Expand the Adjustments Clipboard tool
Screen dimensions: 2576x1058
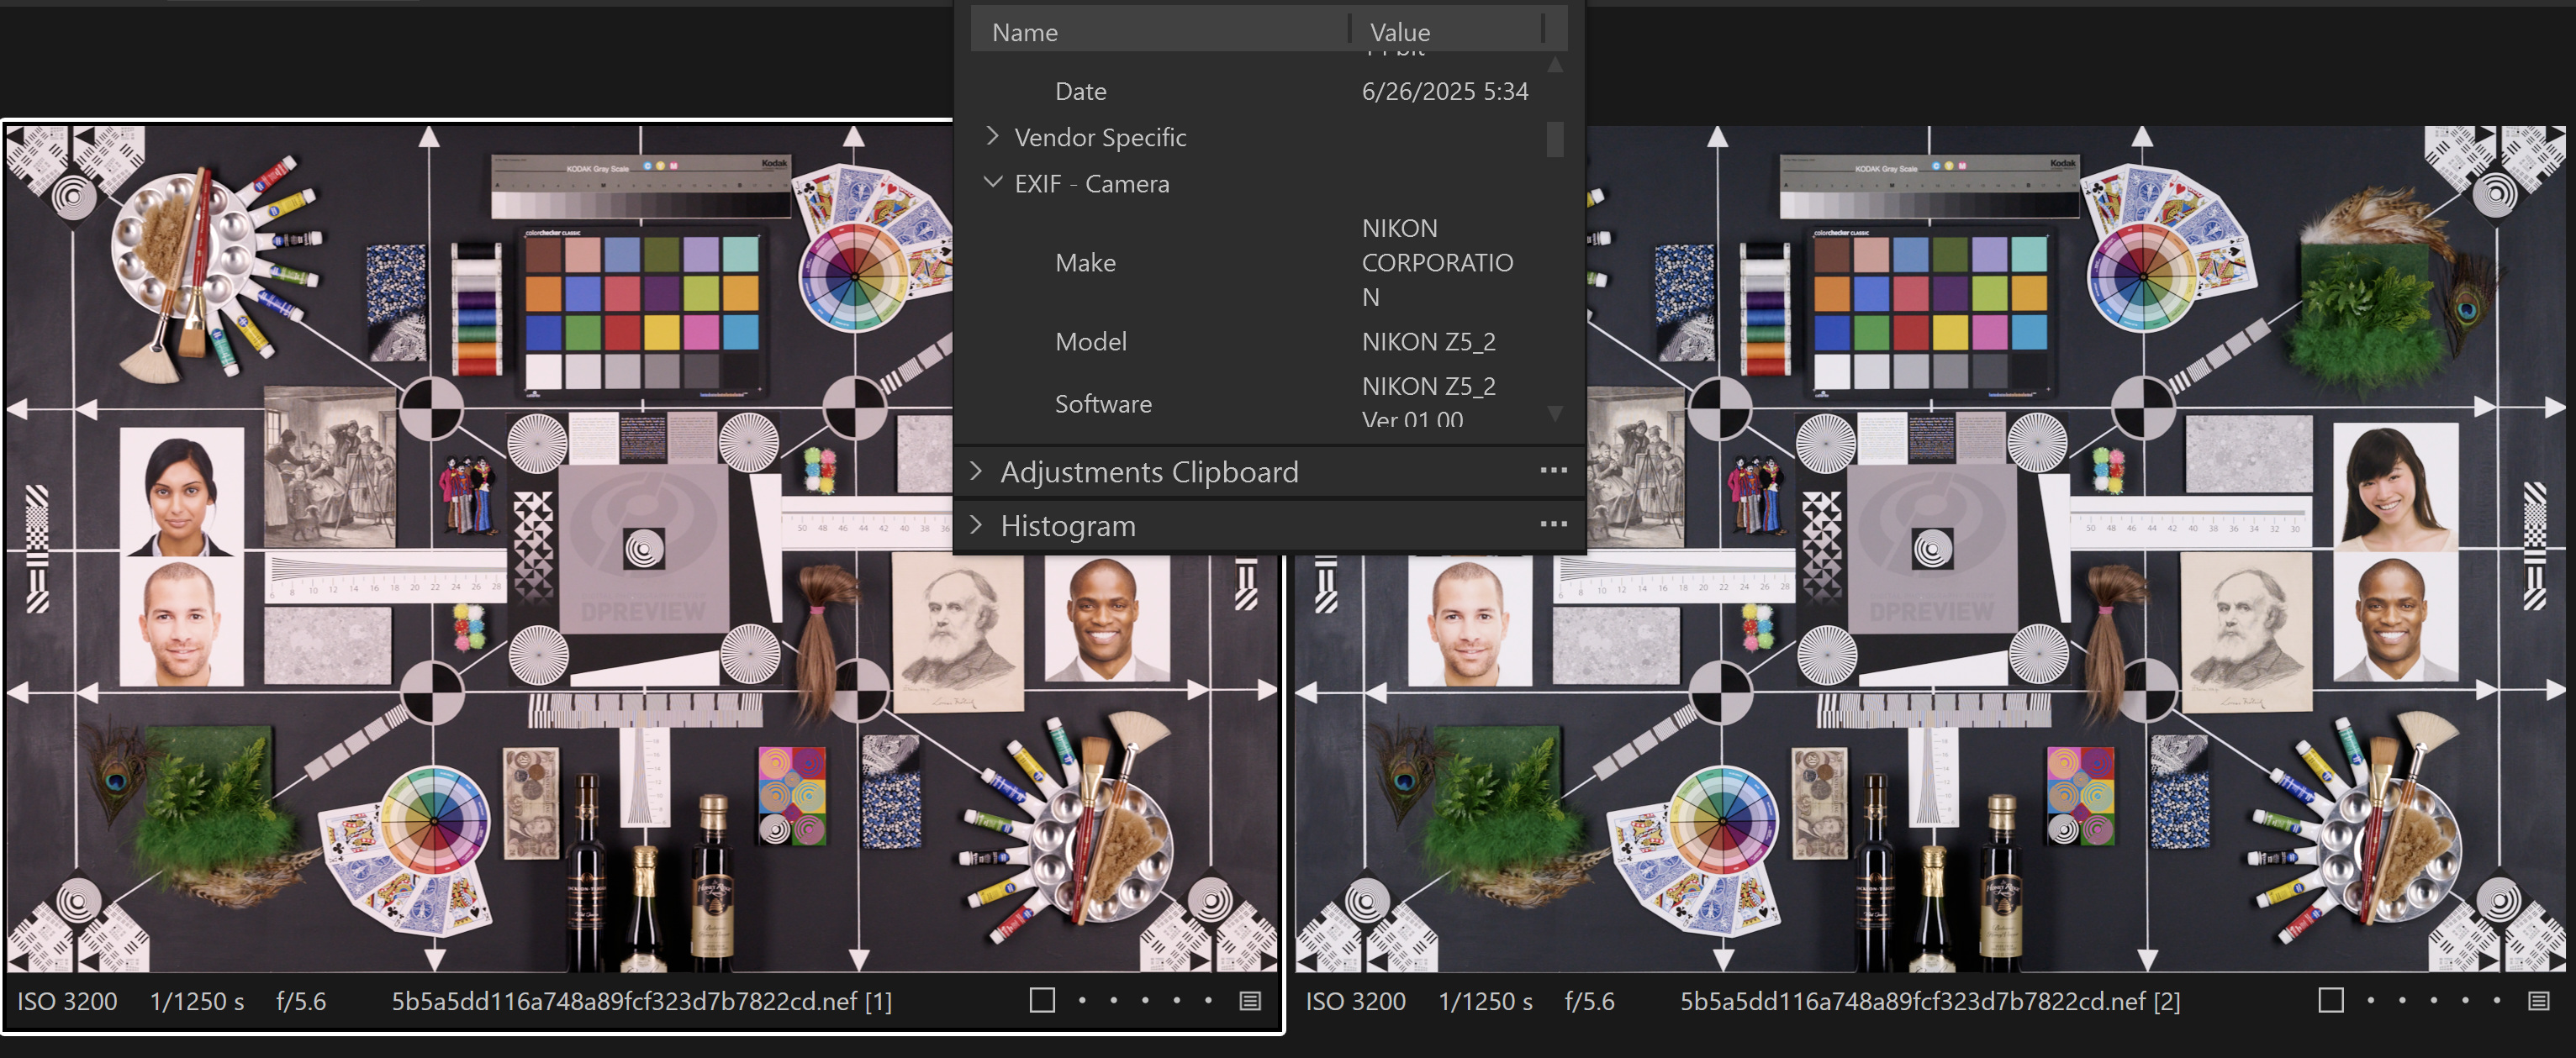(976, 471)
